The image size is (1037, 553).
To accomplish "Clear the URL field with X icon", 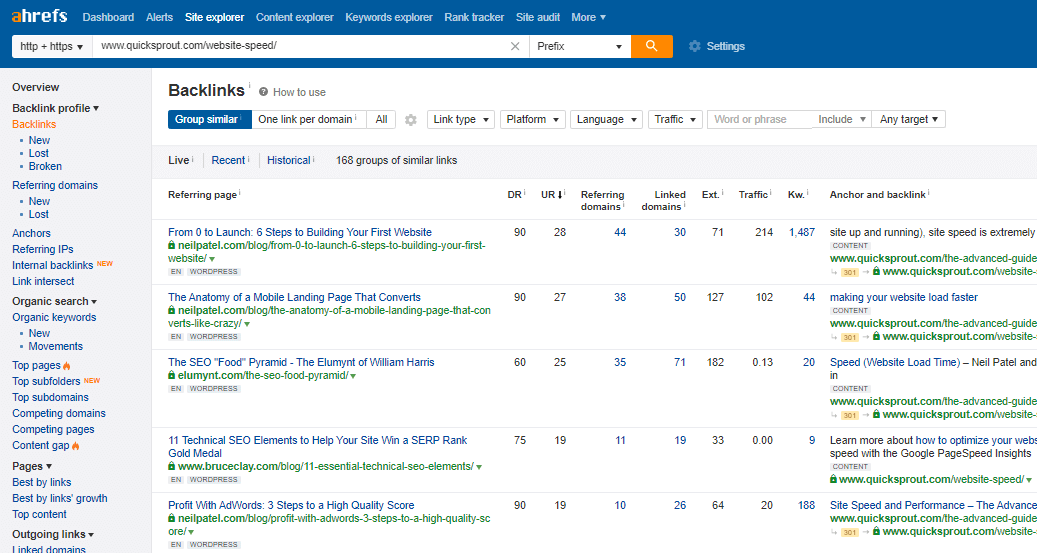I will click(515, 46).
